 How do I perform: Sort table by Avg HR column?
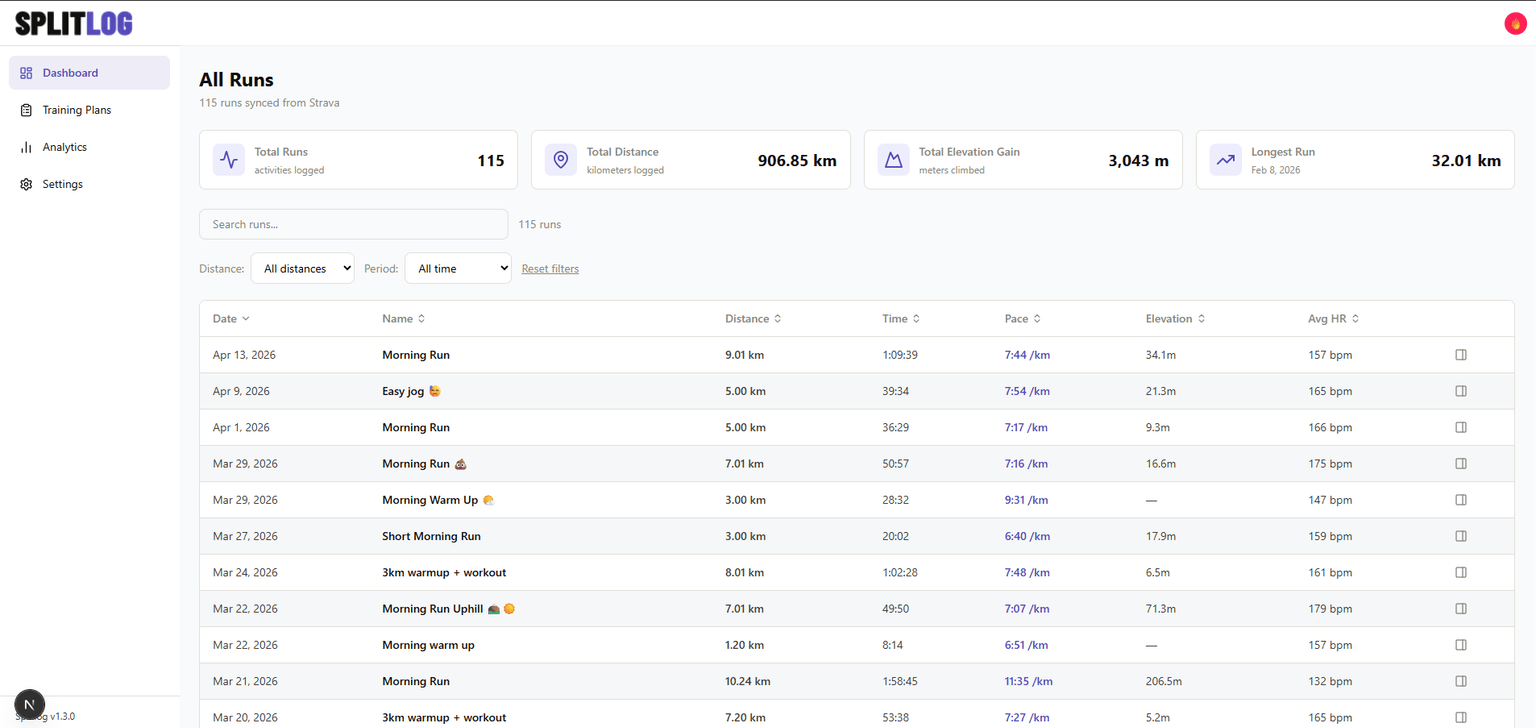[x=1334, y=319]
